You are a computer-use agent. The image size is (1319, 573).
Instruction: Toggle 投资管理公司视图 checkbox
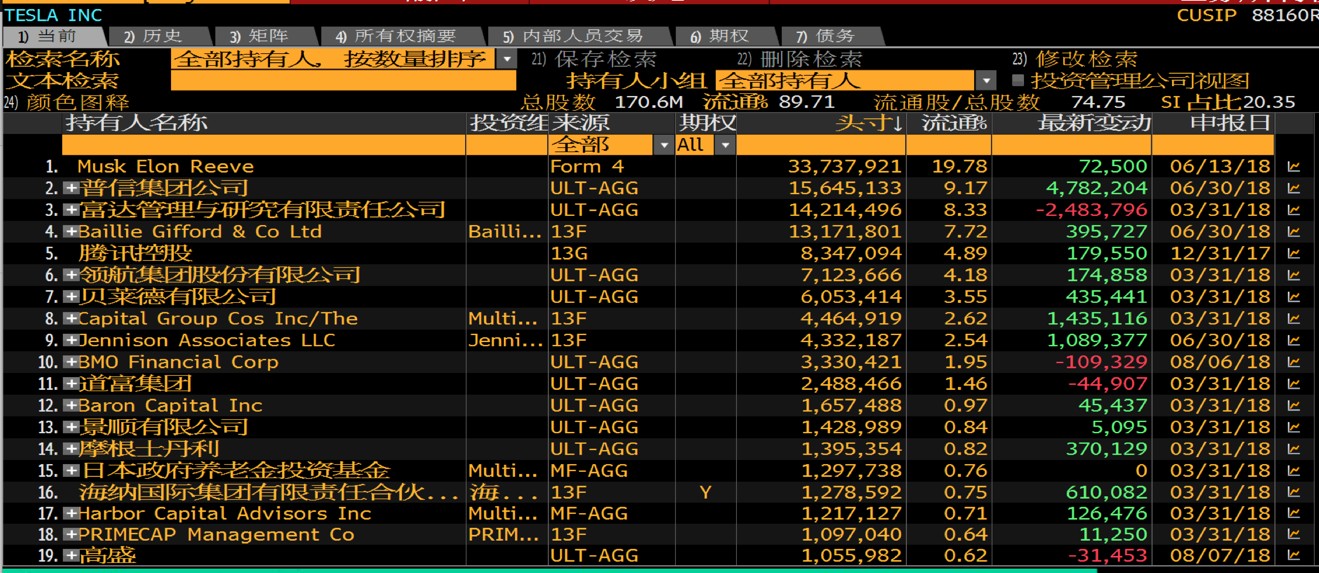[1019, 80]
